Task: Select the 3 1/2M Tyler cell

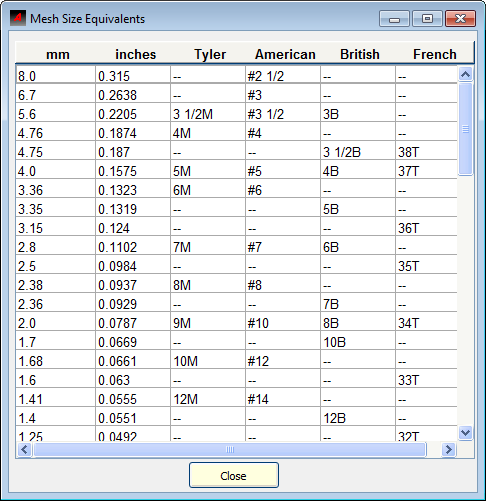Action: click(x=208, y=114)
